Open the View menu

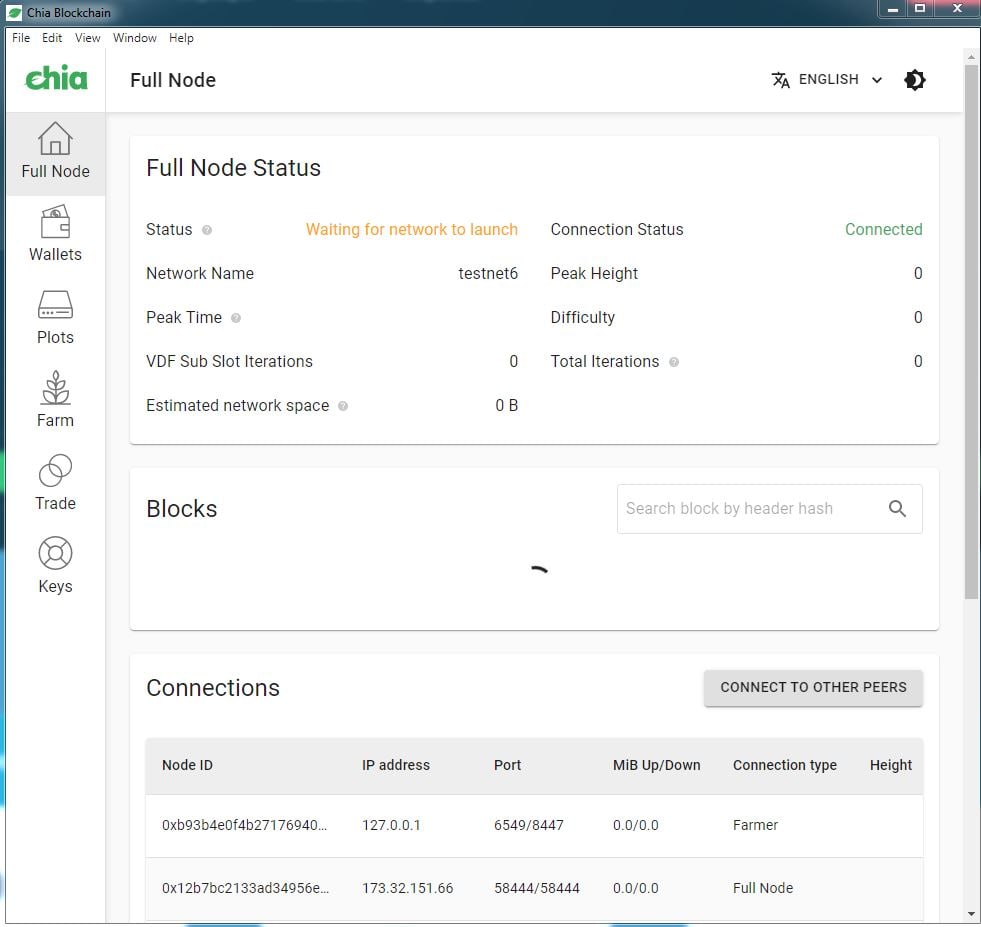tap(88, 38)
